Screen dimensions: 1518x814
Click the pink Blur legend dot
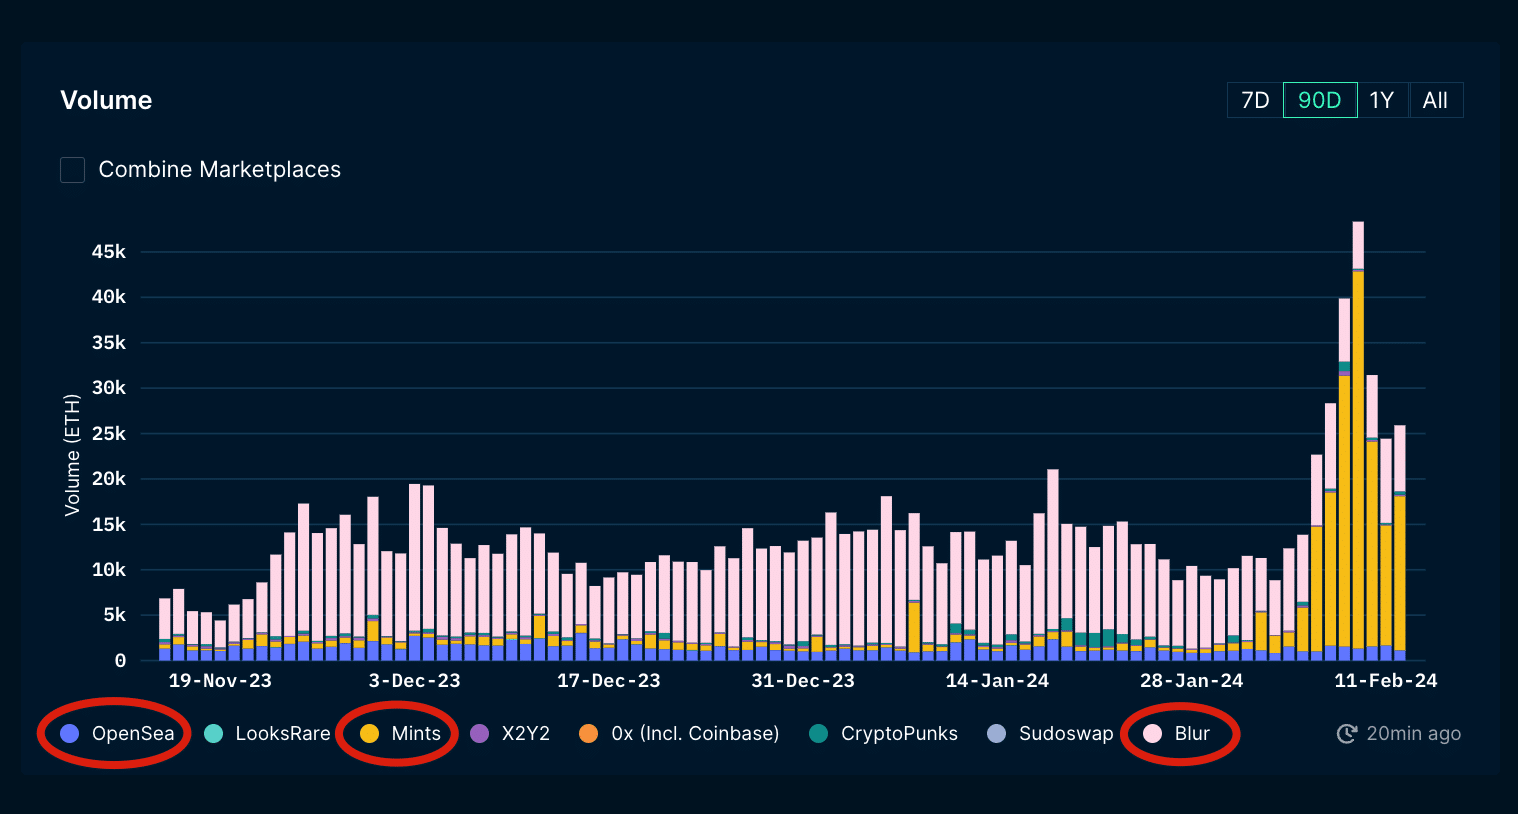pyautogui.click(x=1153, y=734)
